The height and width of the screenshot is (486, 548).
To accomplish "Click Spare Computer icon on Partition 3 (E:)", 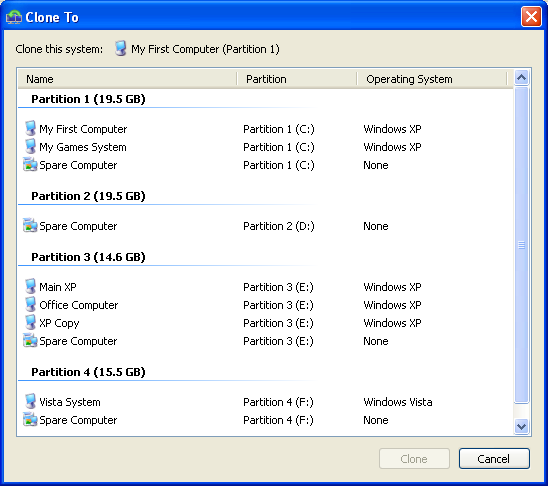I will pyautogui.click(x=30, y=340).
